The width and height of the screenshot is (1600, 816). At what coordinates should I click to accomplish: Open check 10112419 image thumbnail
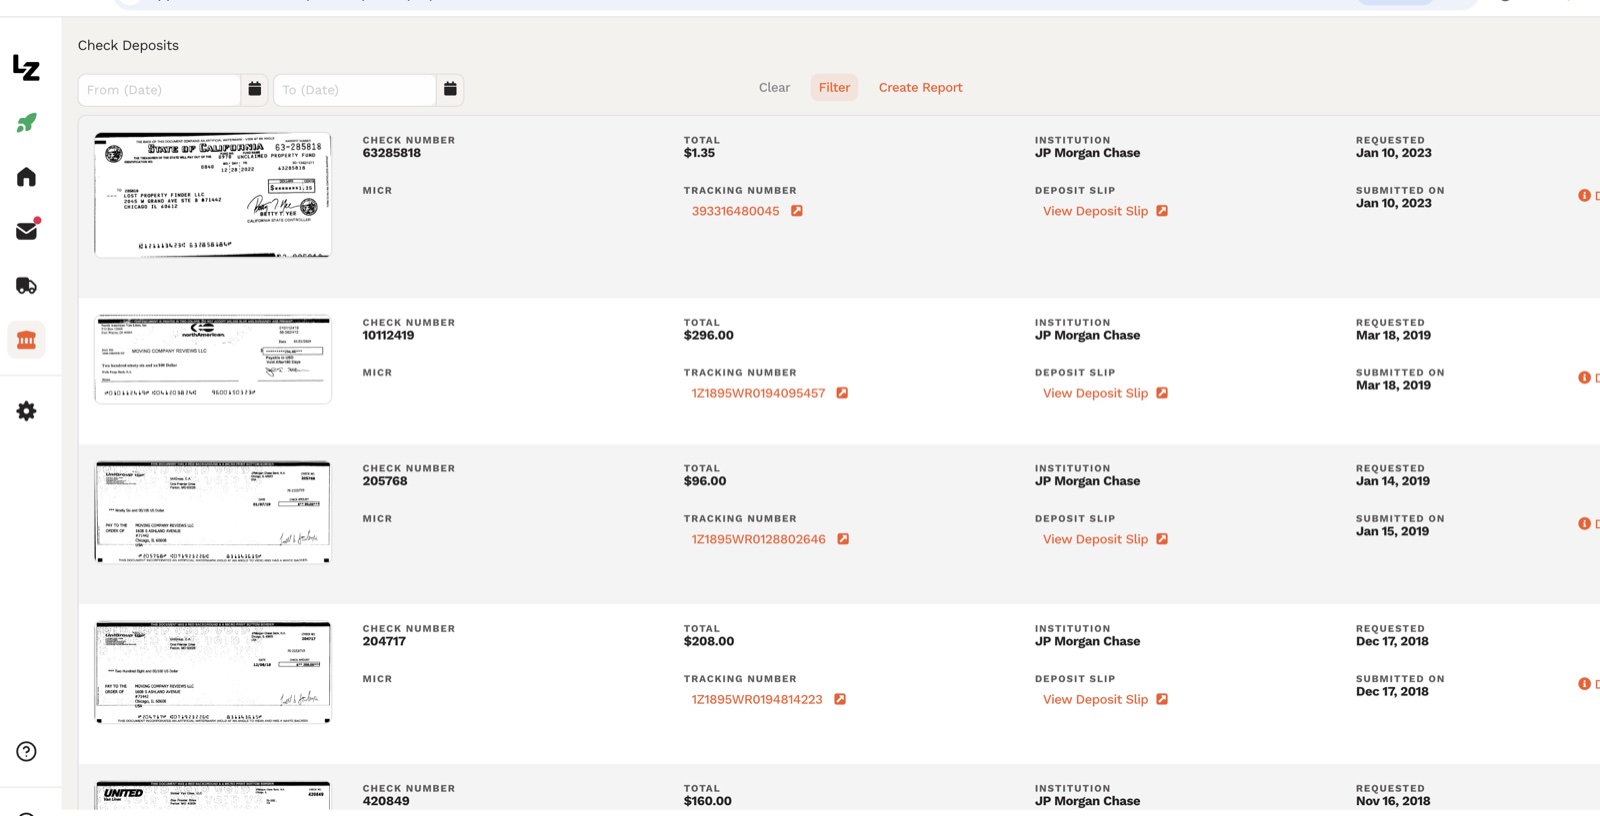pyautogui.click(x=213, y=359)
